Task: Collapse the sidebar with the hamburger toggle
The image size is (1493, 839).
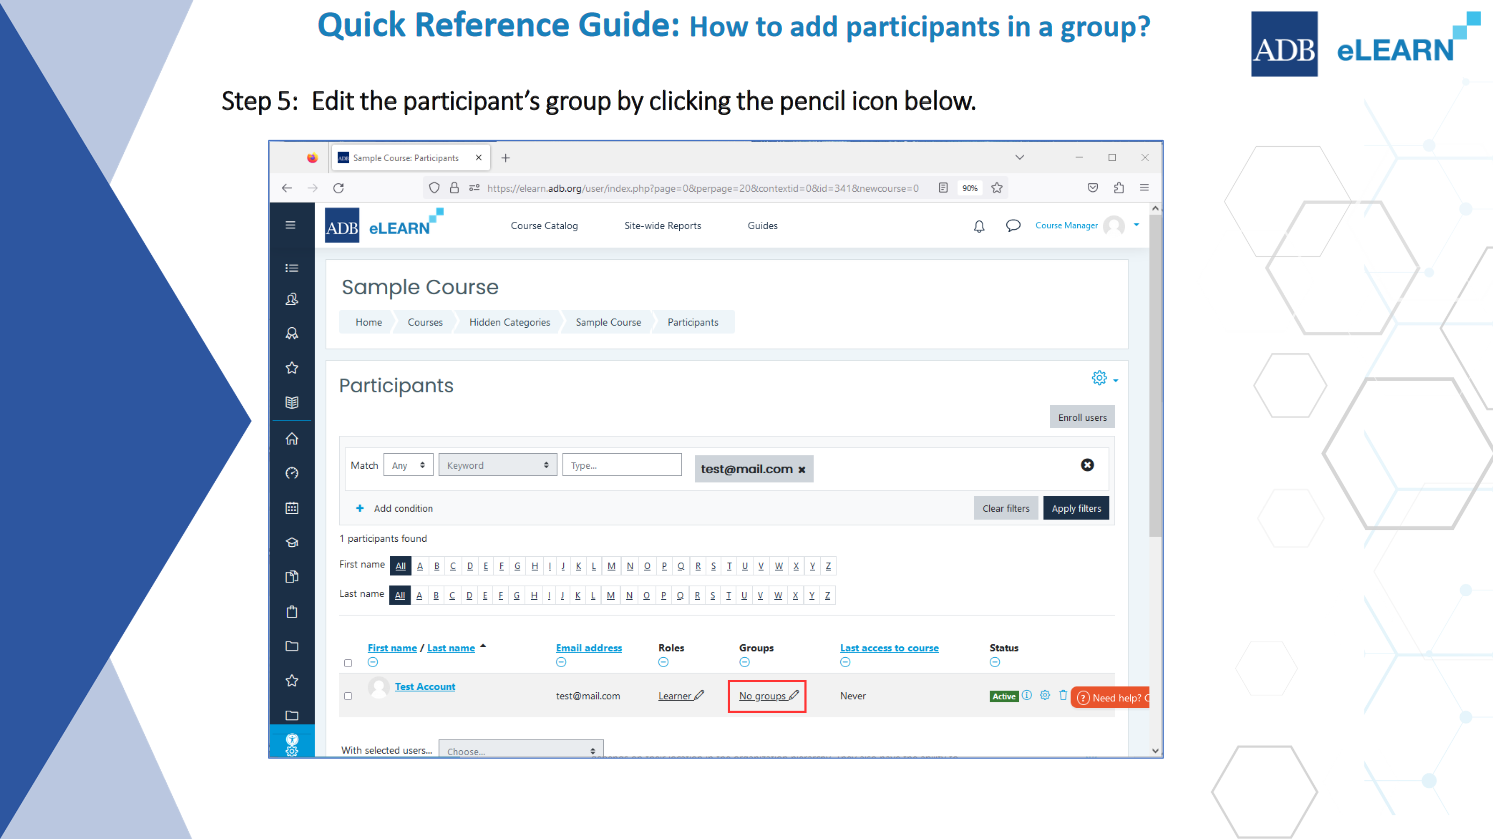Action: tap(291, 224)
